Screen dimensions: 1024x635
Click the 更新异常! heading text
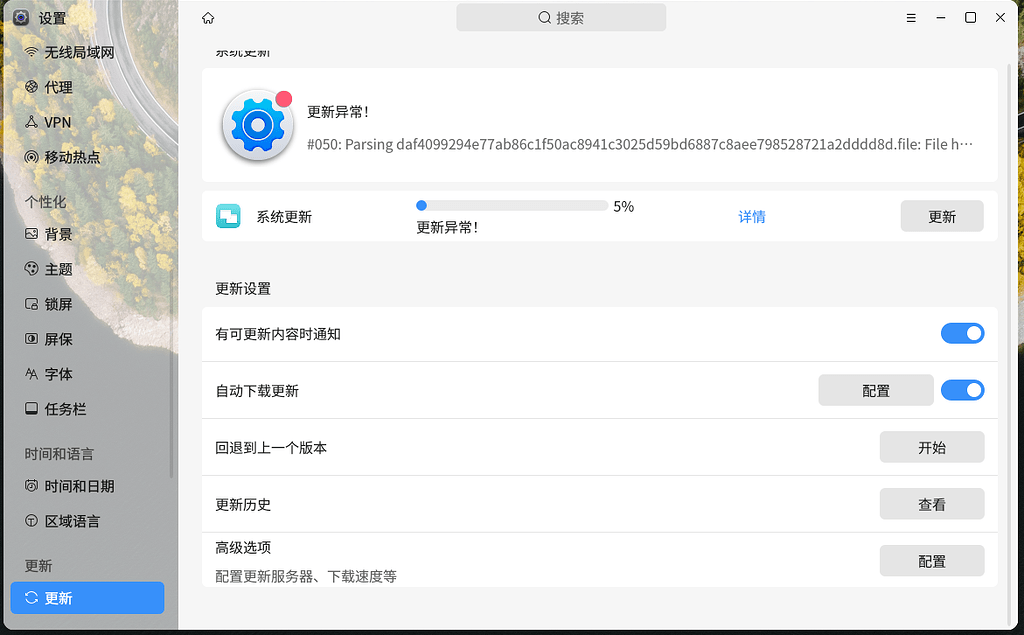click(x=338, y=112)
